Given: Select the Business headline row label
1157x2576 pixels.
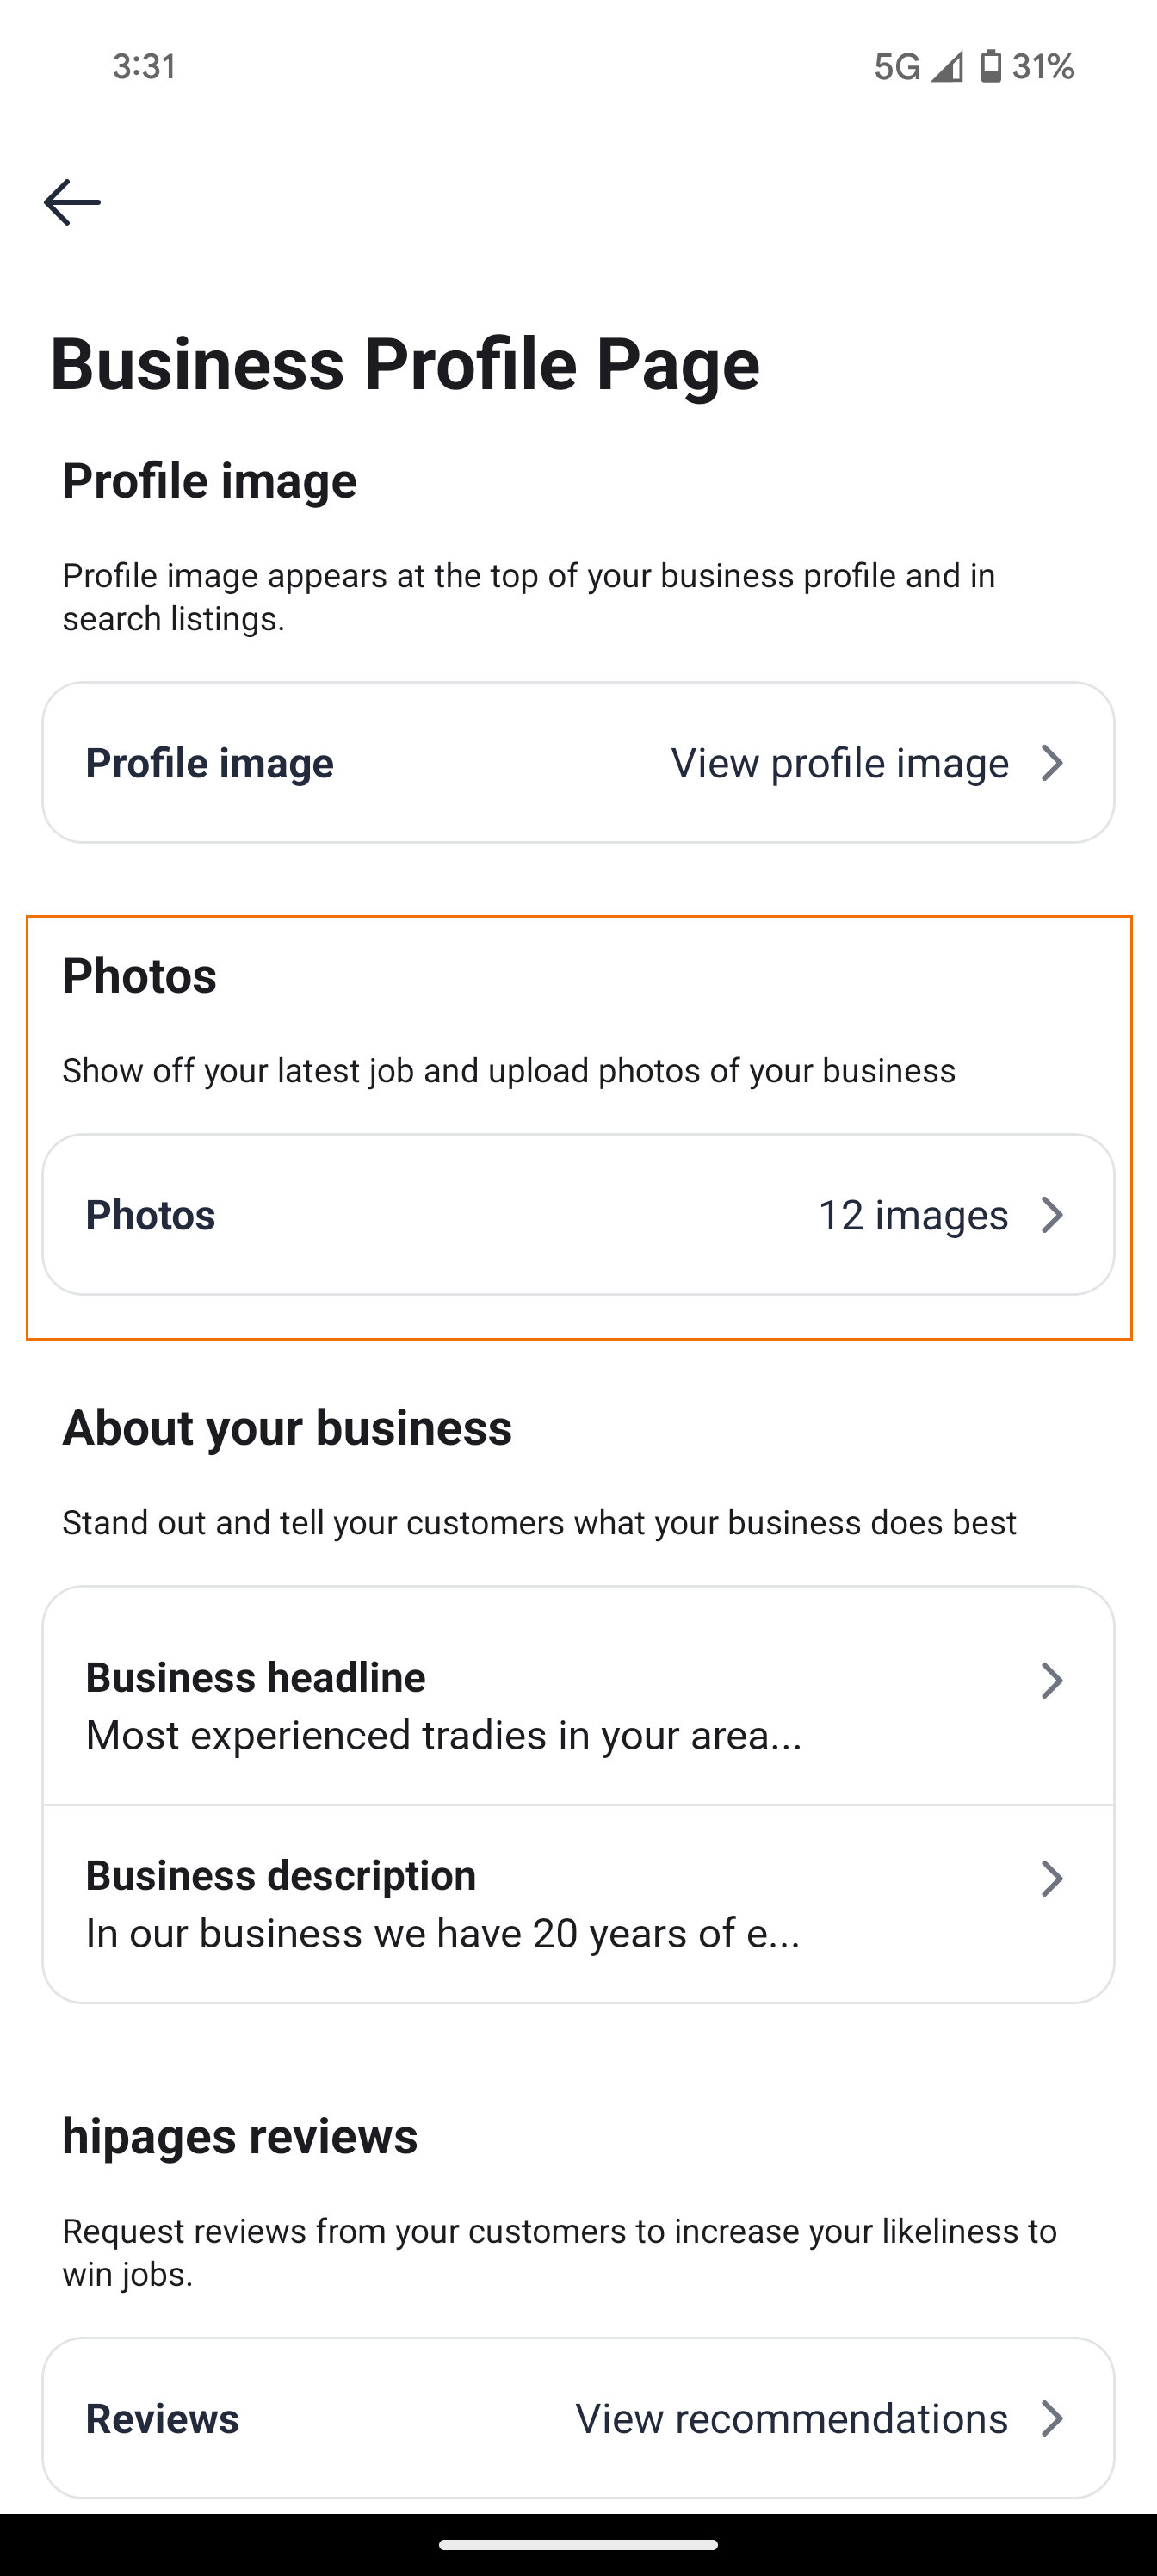Looking at the screenshot, I should click(255, 1677).
